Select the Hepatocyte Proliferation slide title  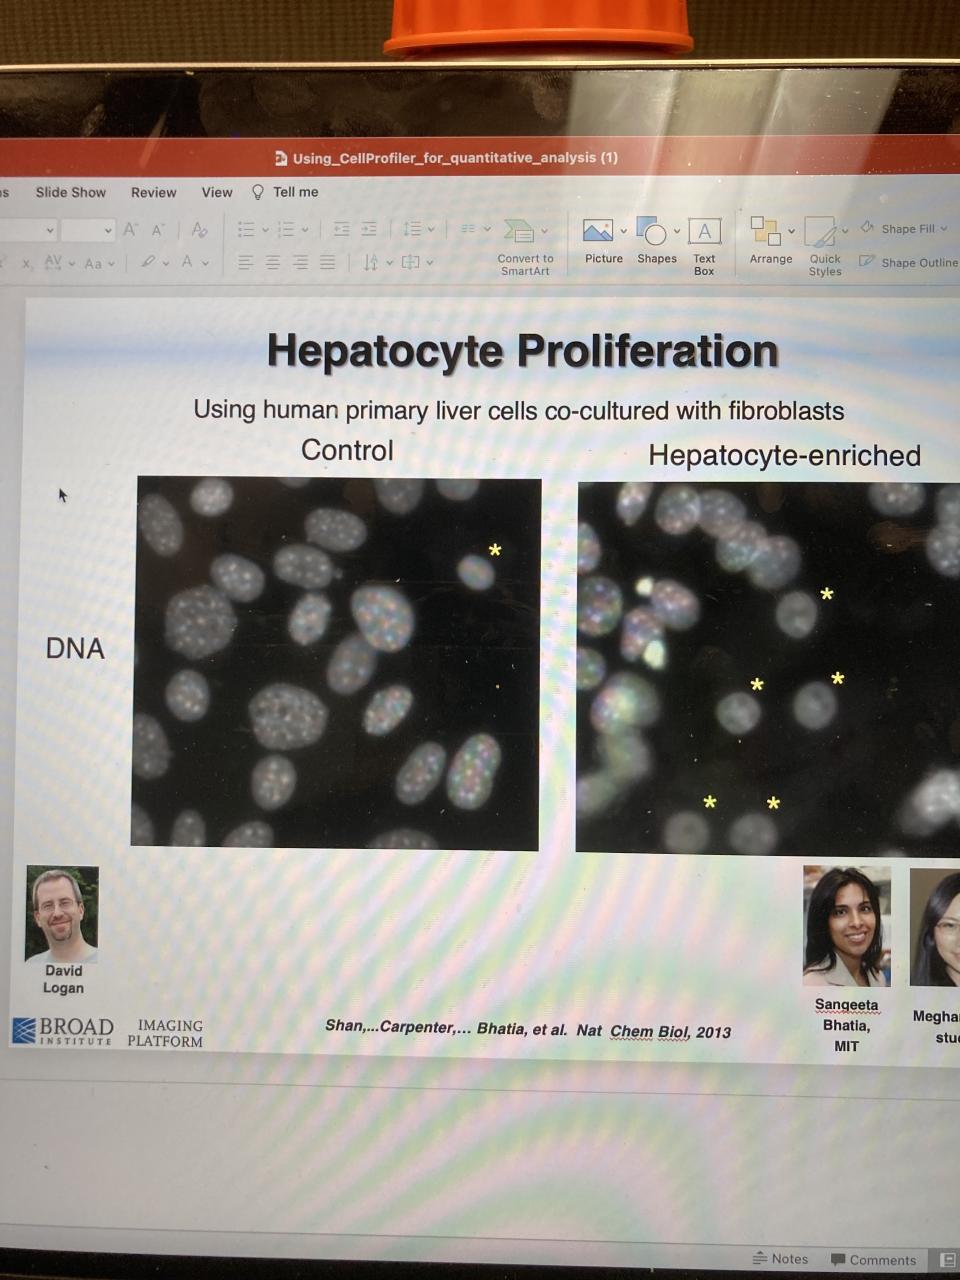tap(522, 351)
